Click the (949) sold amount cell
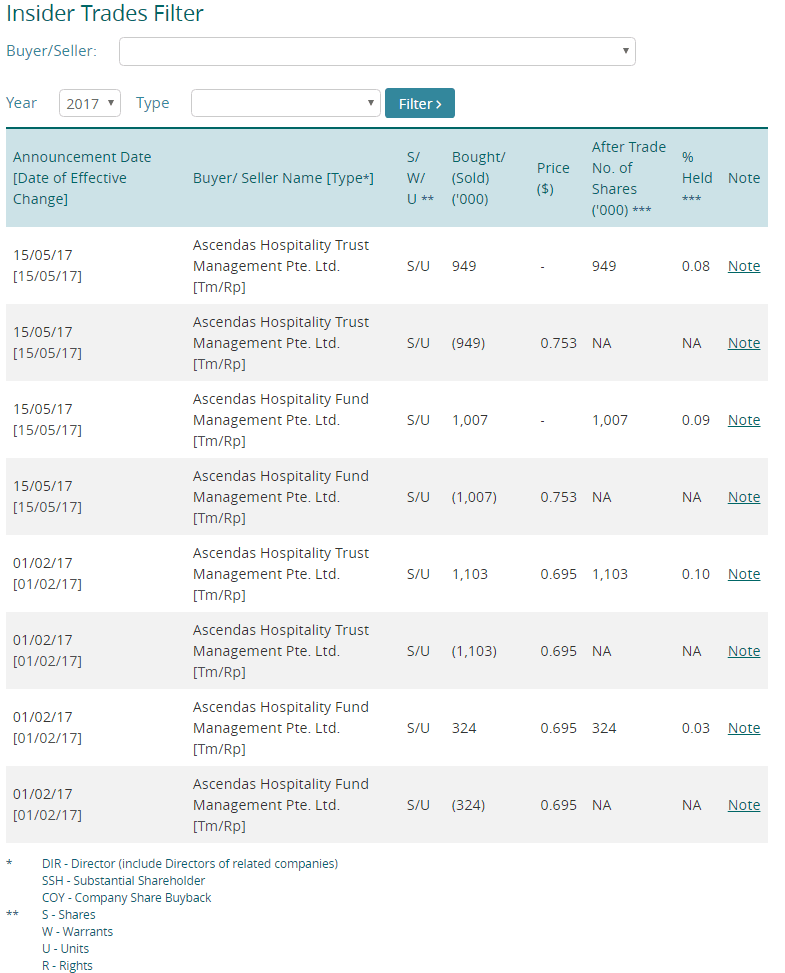 (x=468, y=343)
